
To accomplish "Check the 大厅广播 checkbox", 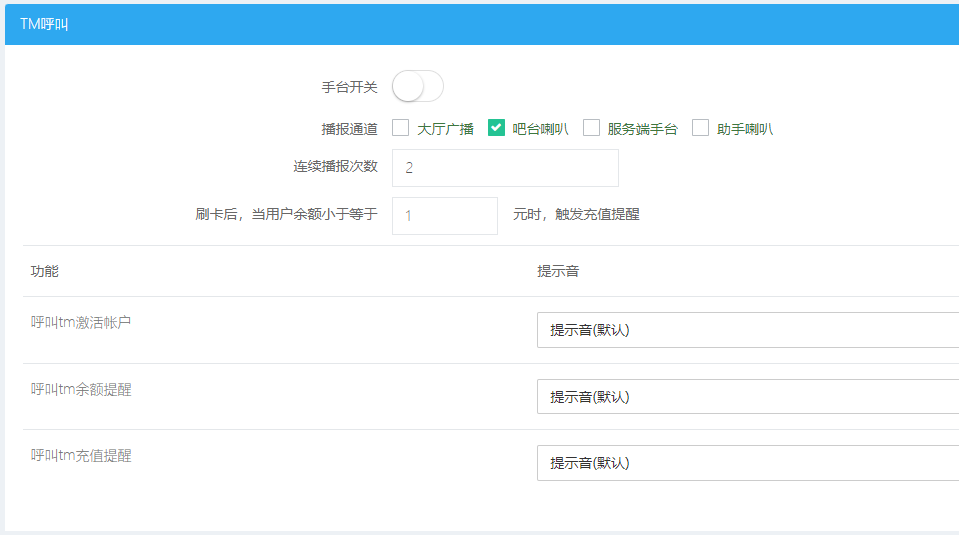I will pos(401,128).
